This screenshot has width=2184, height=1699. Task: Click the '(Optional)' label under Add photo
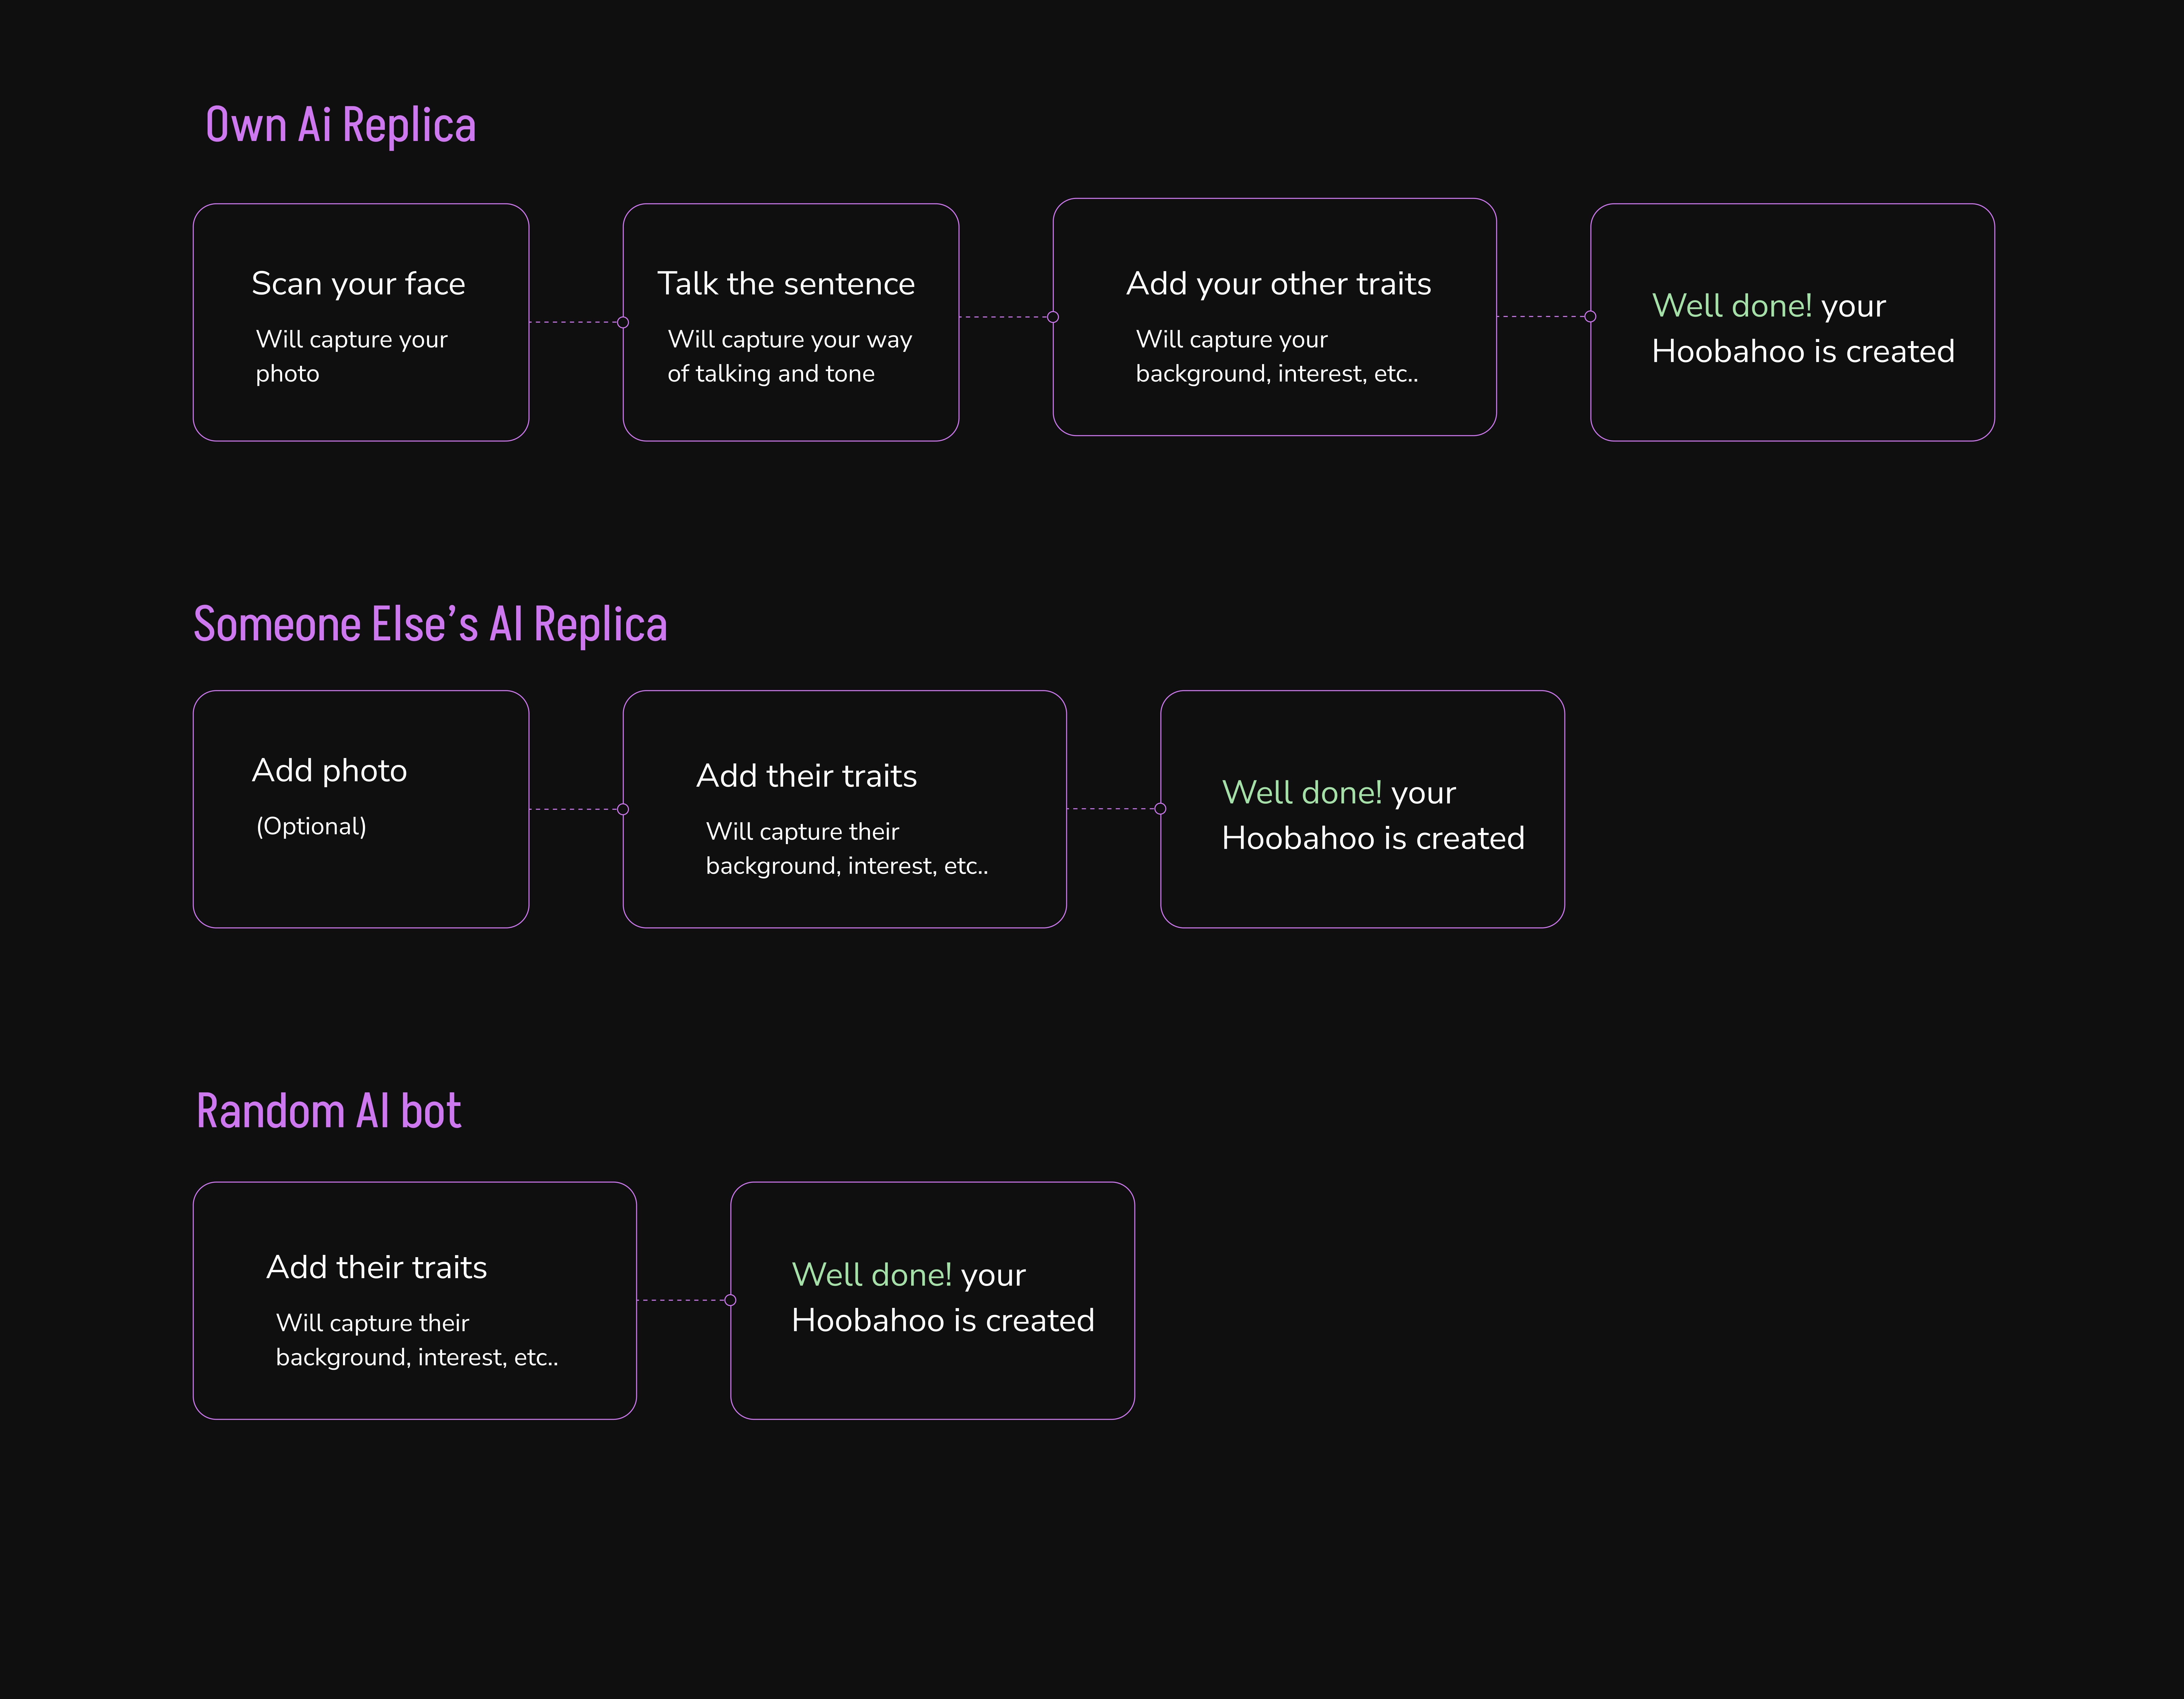tap(311, 826)
